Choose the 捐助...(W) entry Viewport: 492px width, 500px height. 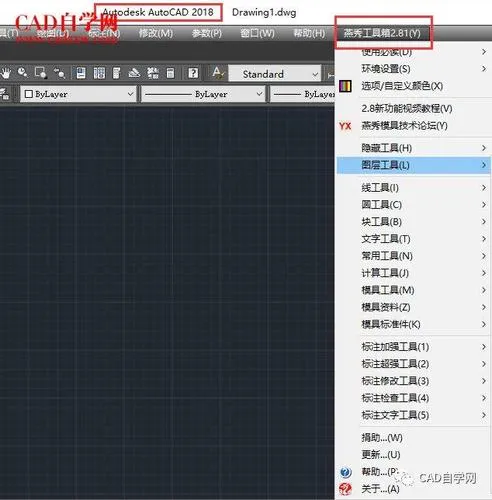point(413,437)
